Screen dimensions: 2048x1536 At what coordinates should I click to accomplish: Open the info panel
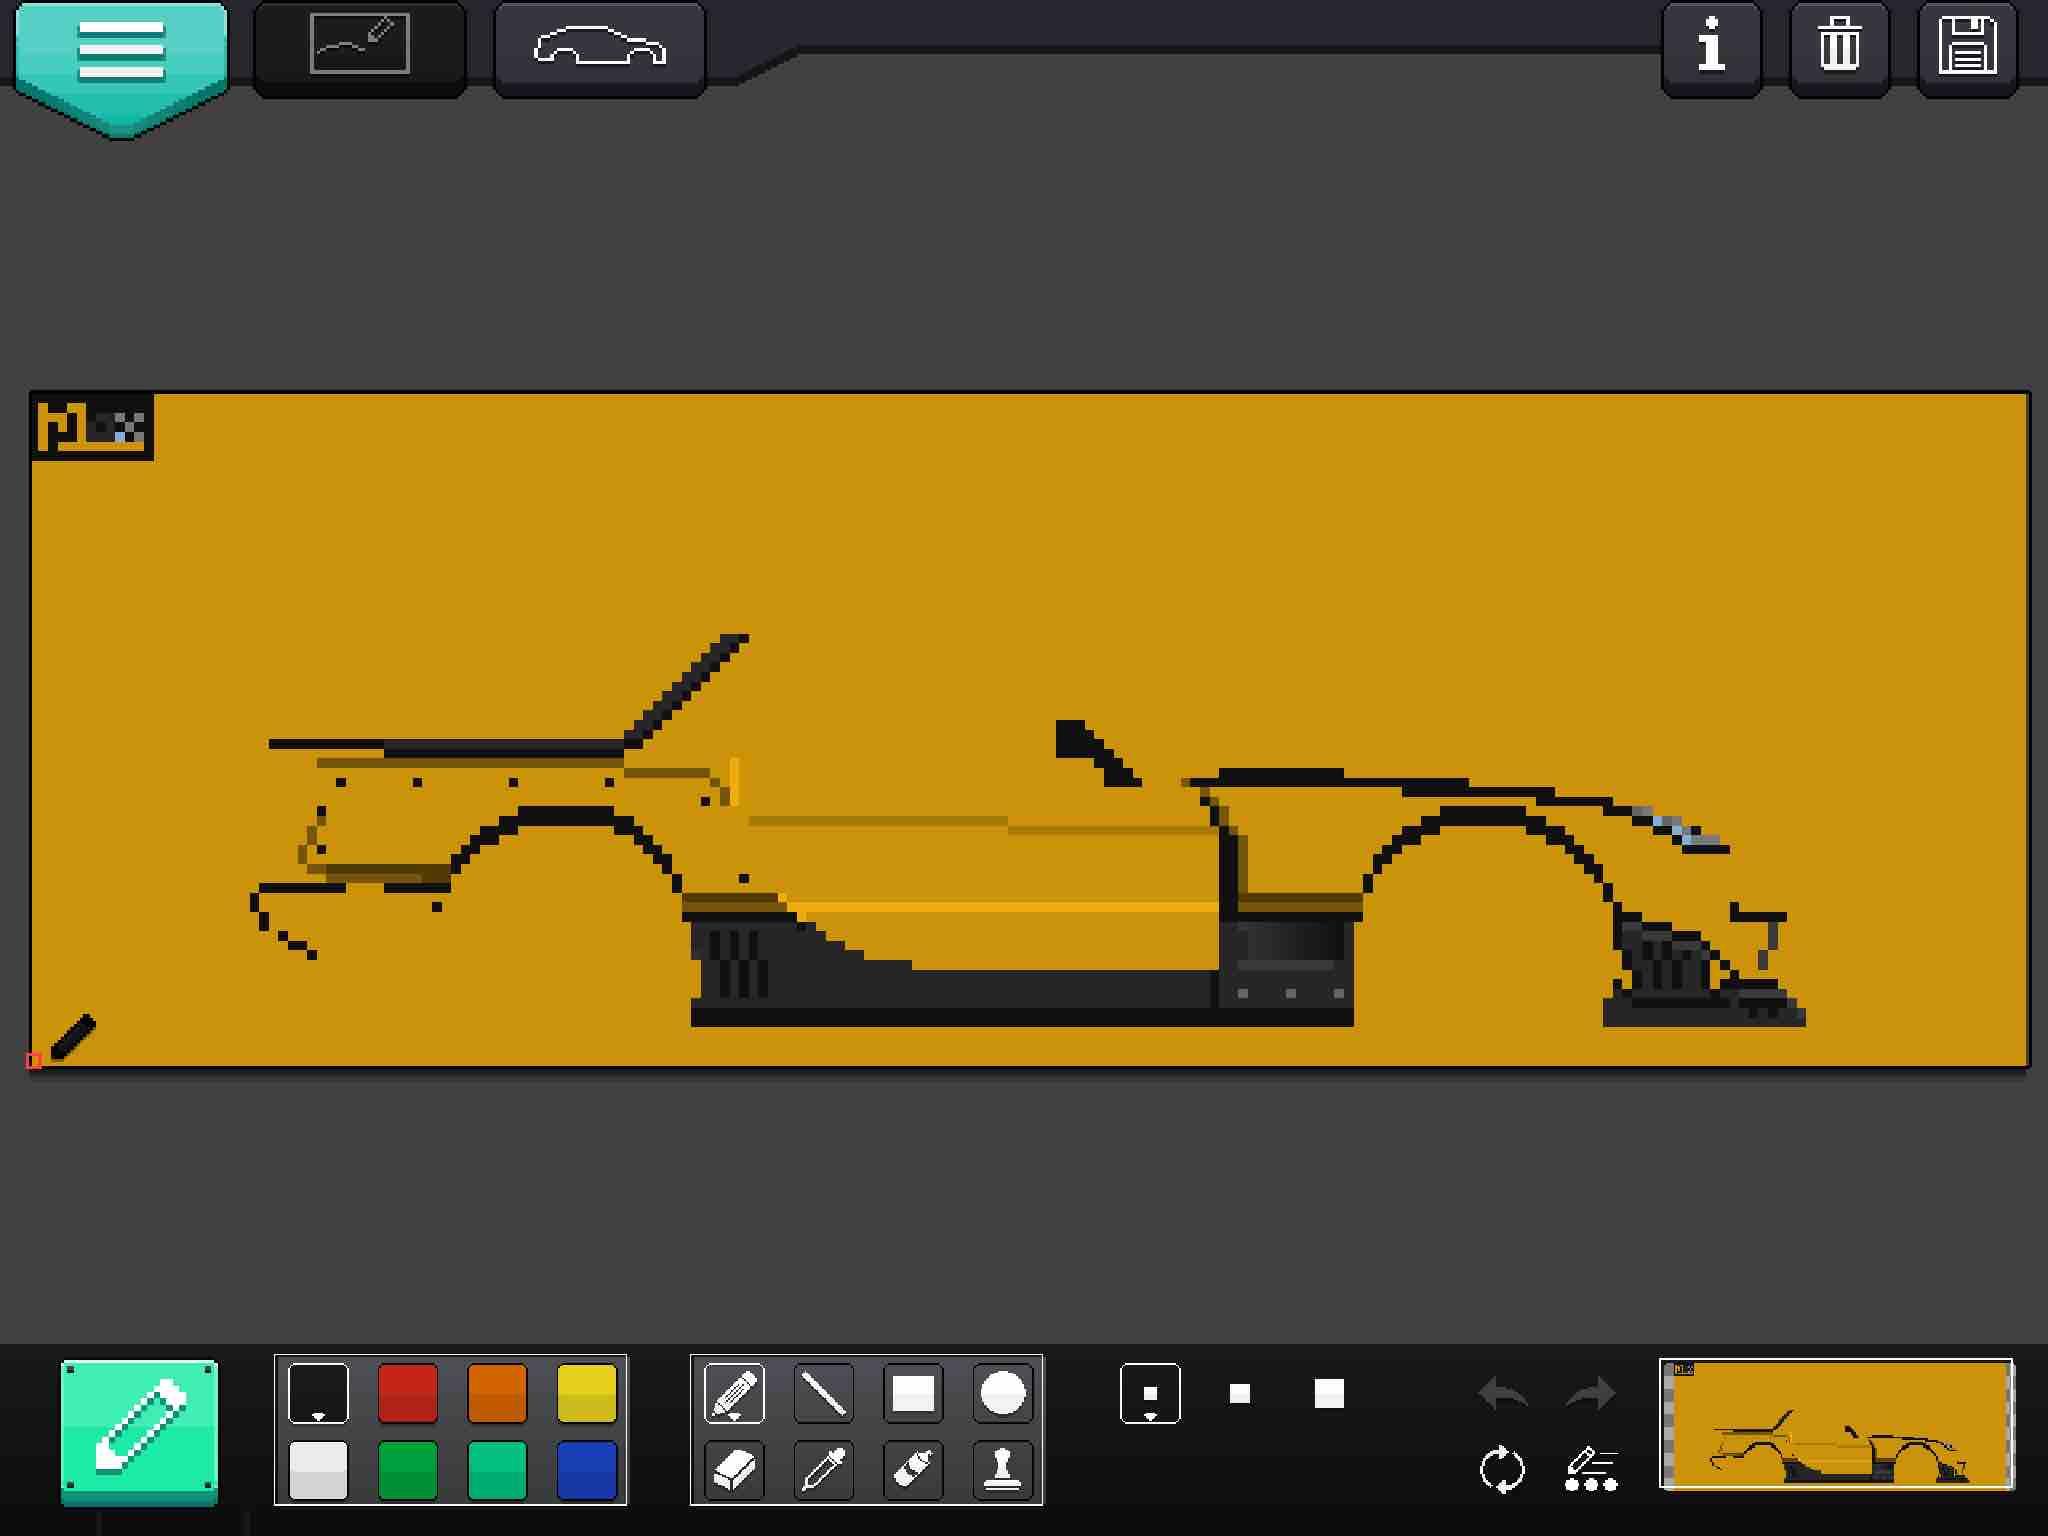coord(1711,47)
